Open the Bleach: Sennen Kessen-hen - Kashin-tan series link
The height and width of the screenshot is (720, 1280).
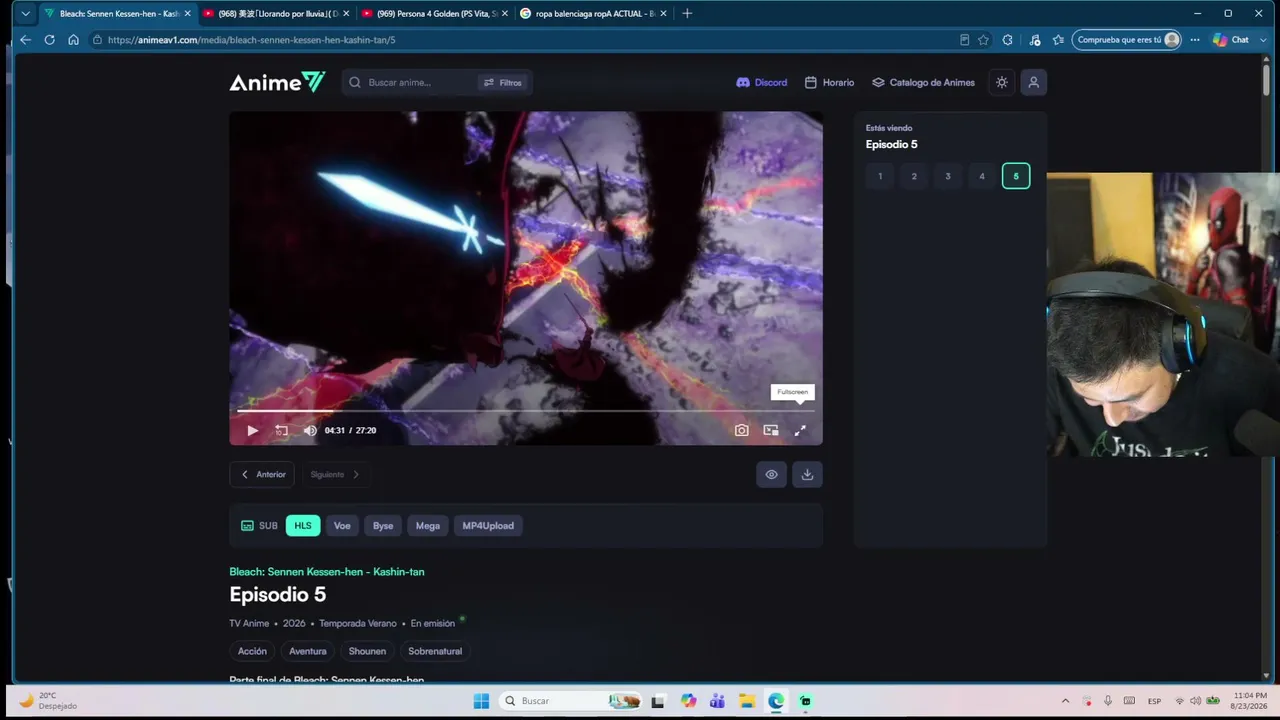pyautogui.click(x=327, y=572)
